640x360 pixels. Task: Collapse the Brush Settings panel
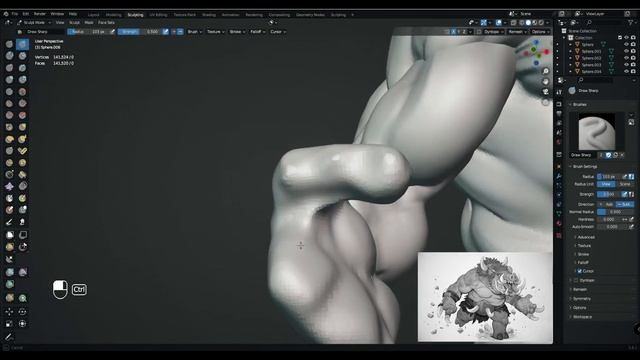click(584, 167)
